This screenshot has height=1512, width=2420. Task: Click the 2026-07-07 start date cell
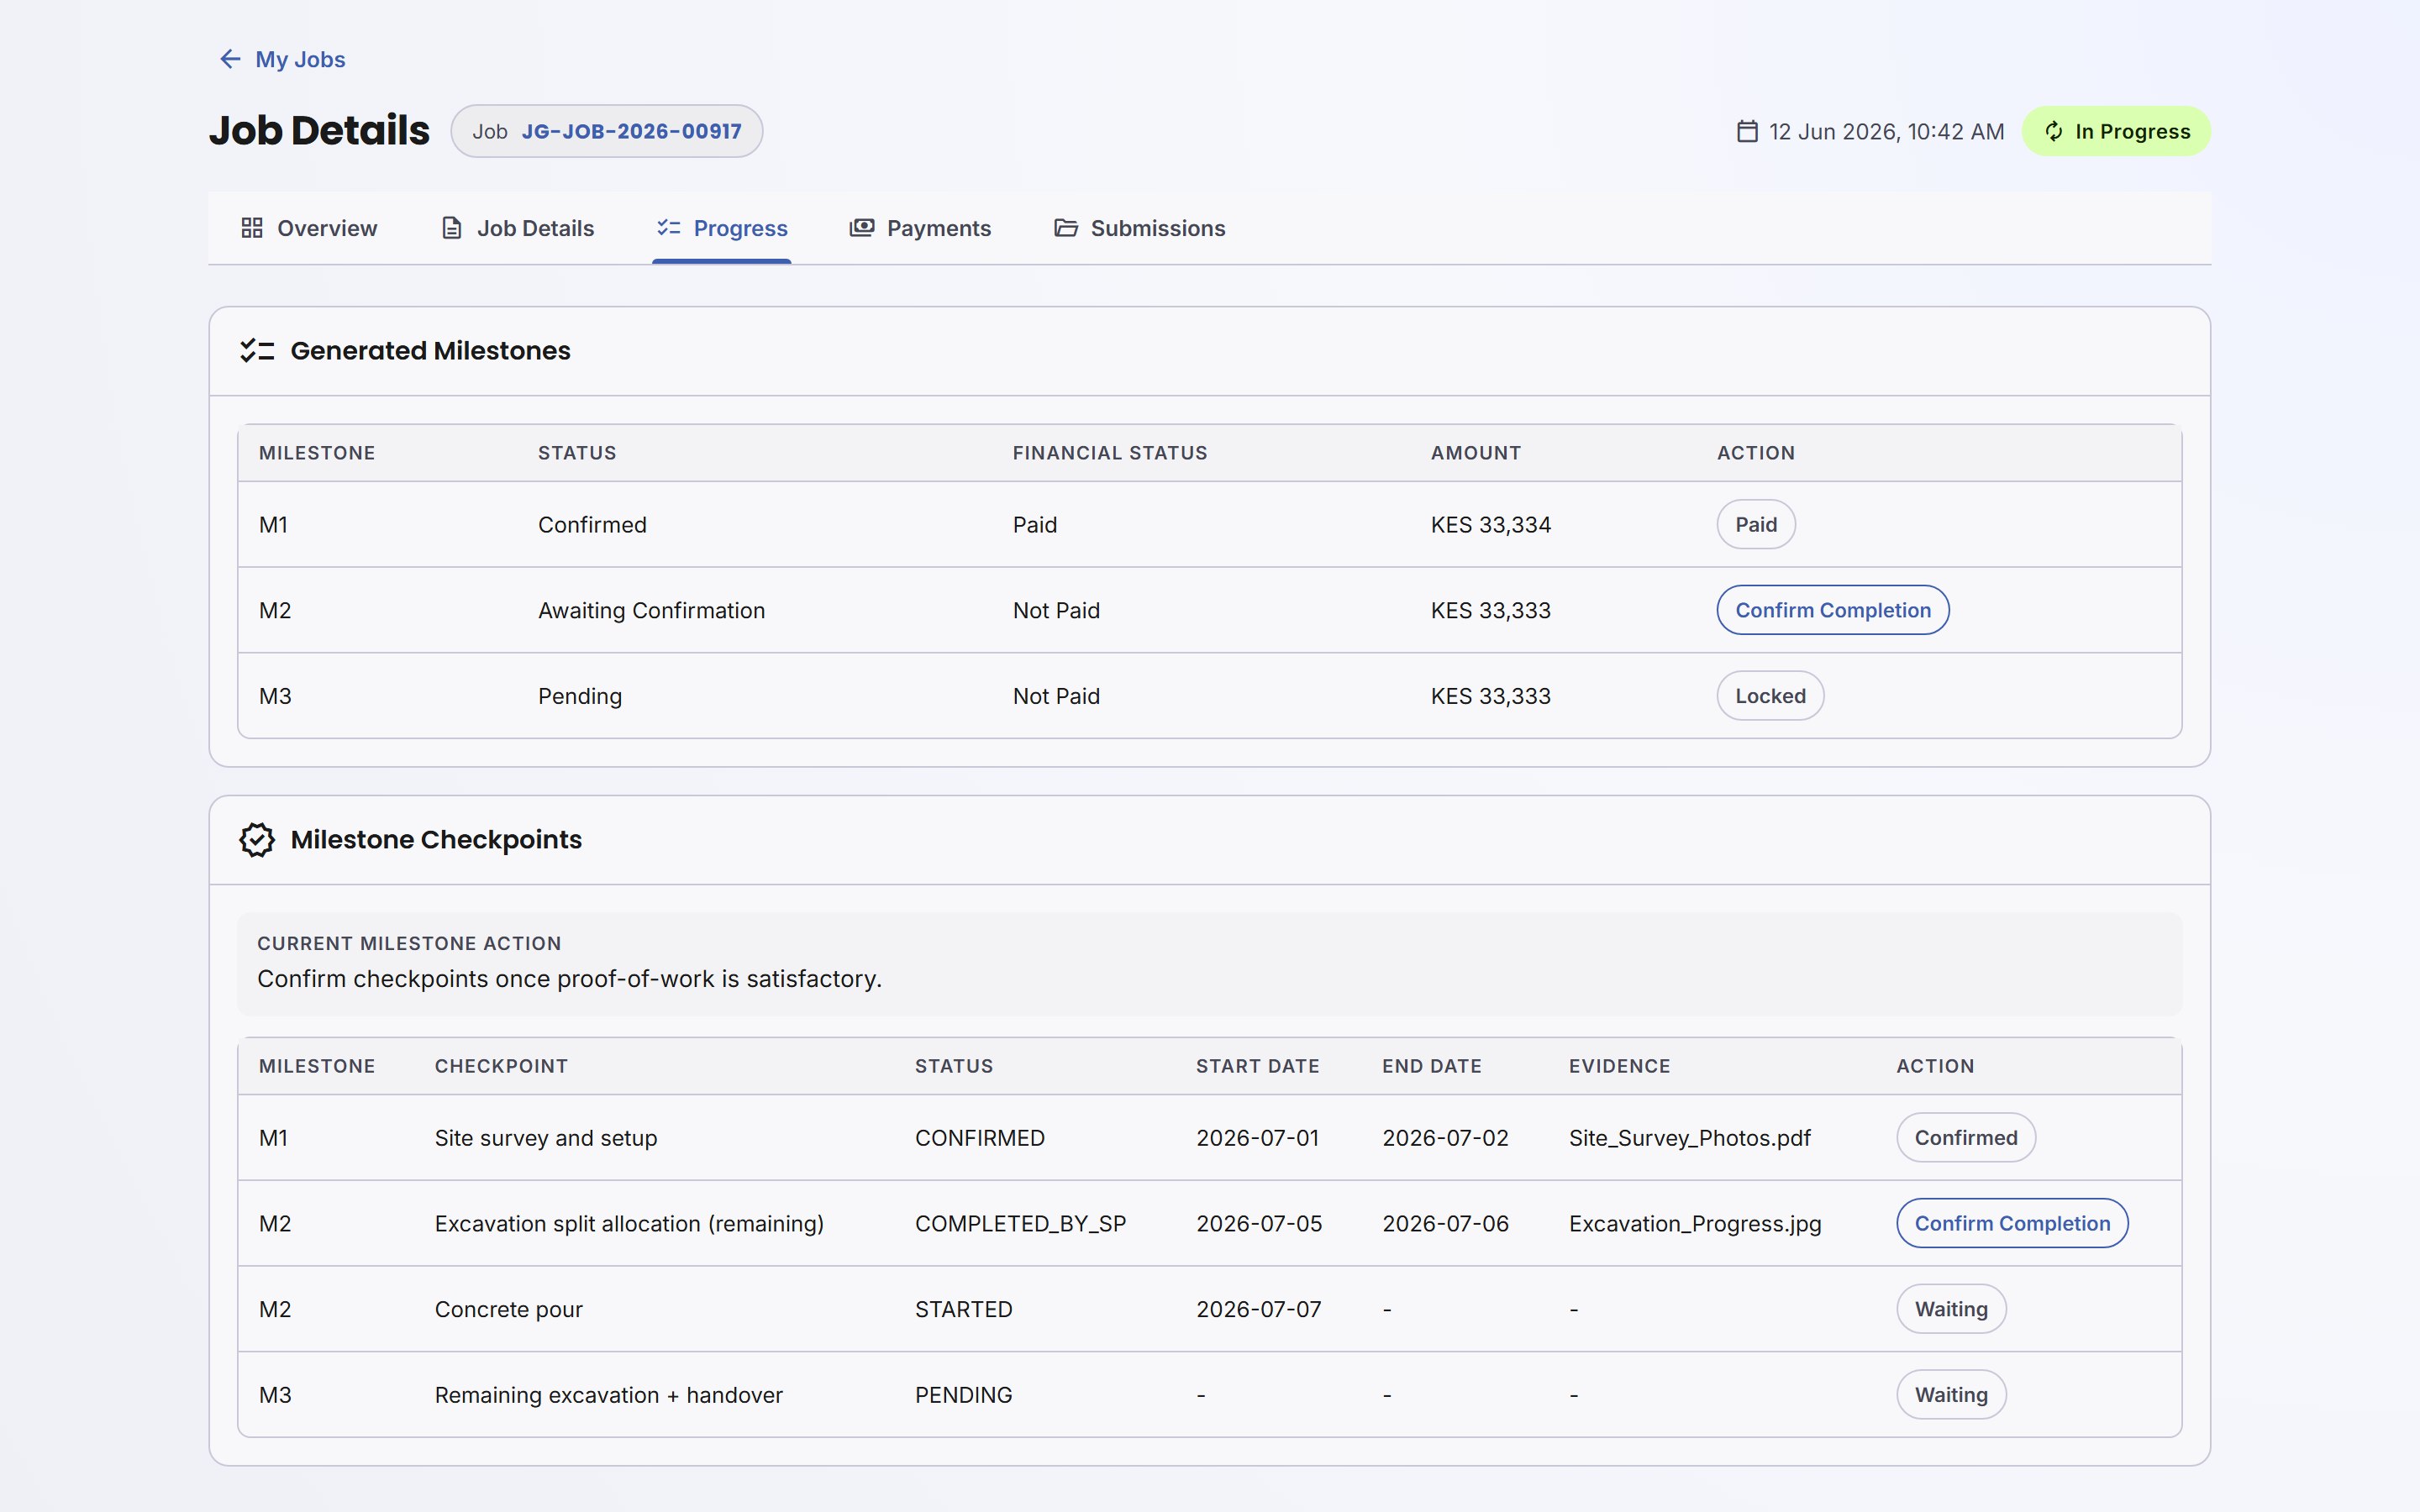[1259, 1309]
